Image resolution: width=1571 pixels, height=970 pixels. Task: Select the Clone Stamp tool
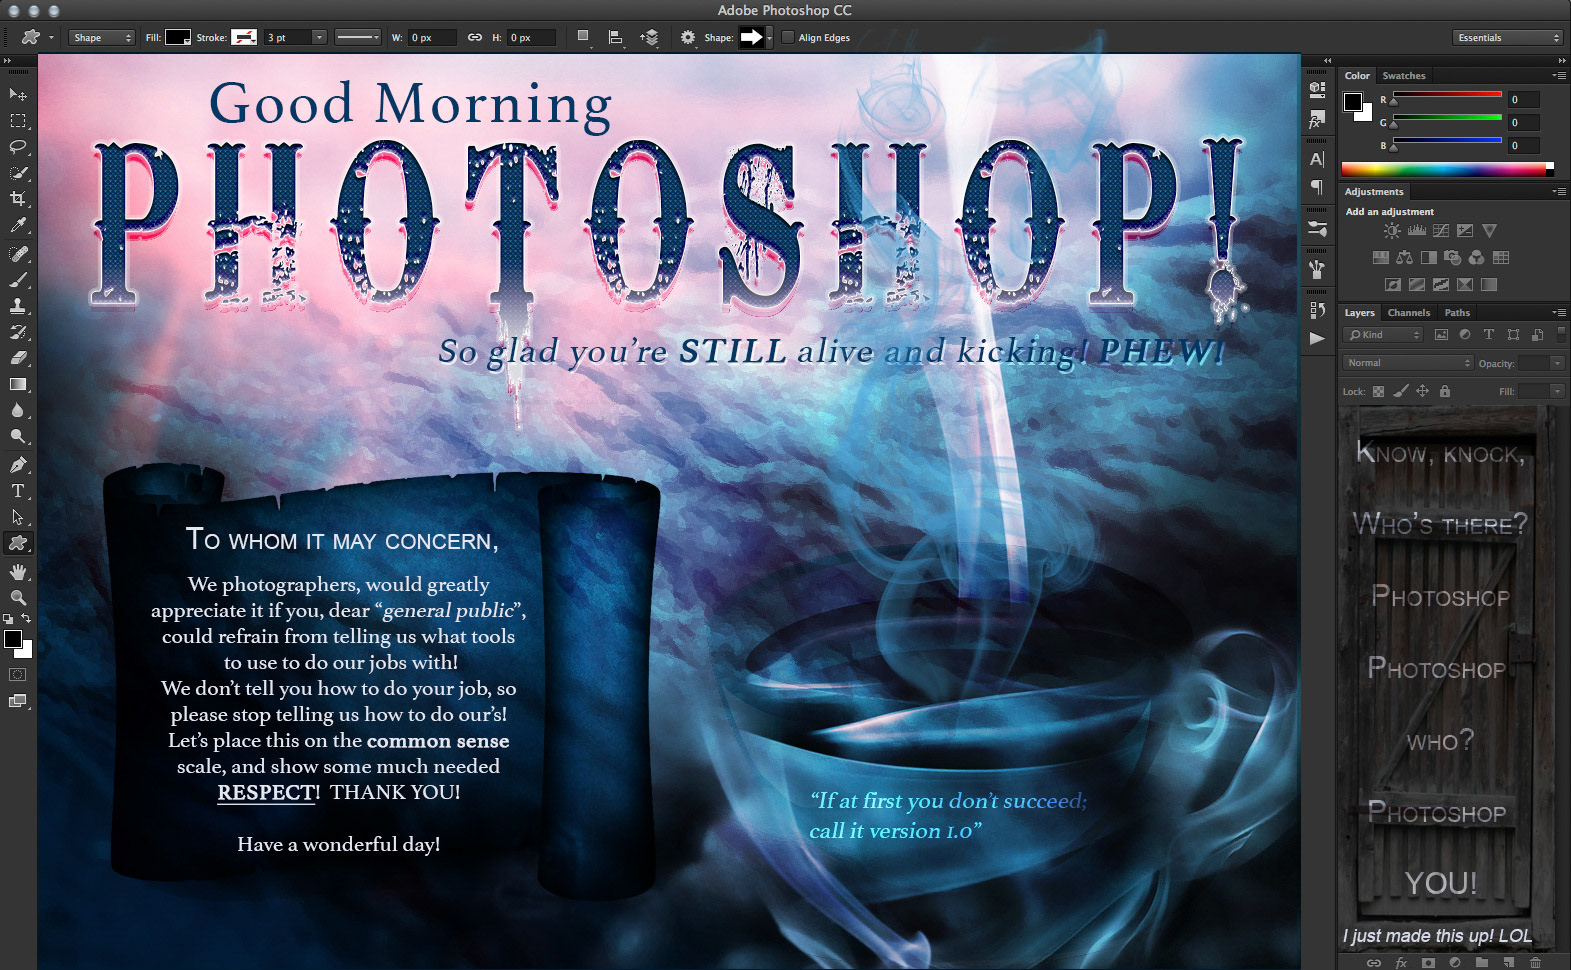tap(18, 306)
